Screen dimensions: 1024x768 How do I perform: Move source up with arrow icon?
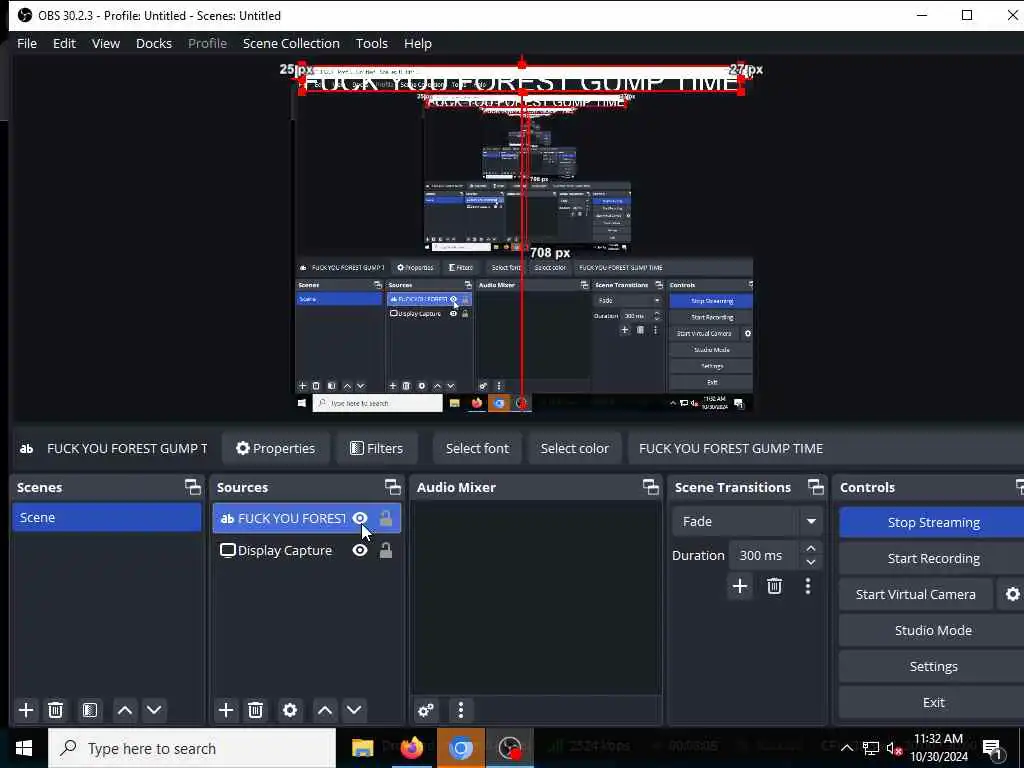(325, 710)
